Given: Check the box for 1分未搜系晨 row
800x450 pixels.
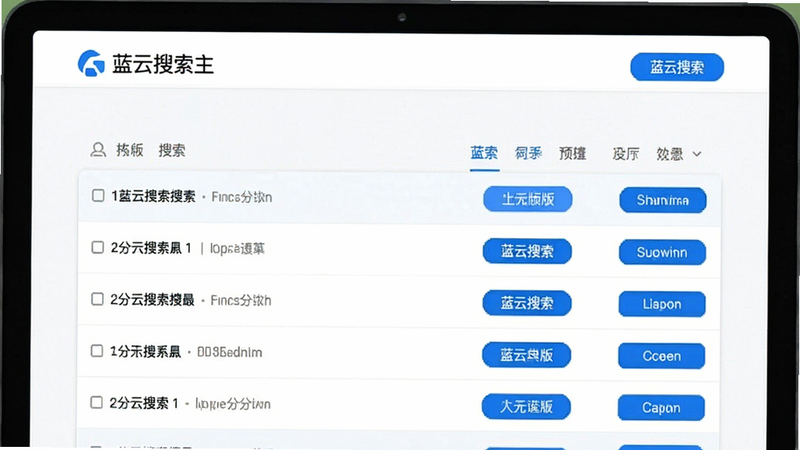Looking at the screenshot, I should click(96, 351).
